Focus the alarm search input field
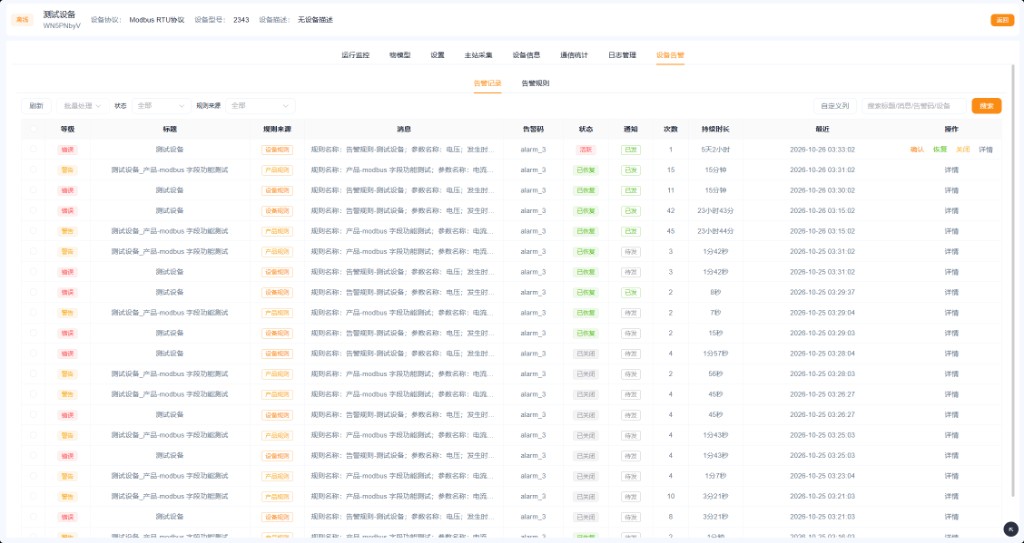The width and height of the screenshot is (1024, 543). click(x=914, y=106)
